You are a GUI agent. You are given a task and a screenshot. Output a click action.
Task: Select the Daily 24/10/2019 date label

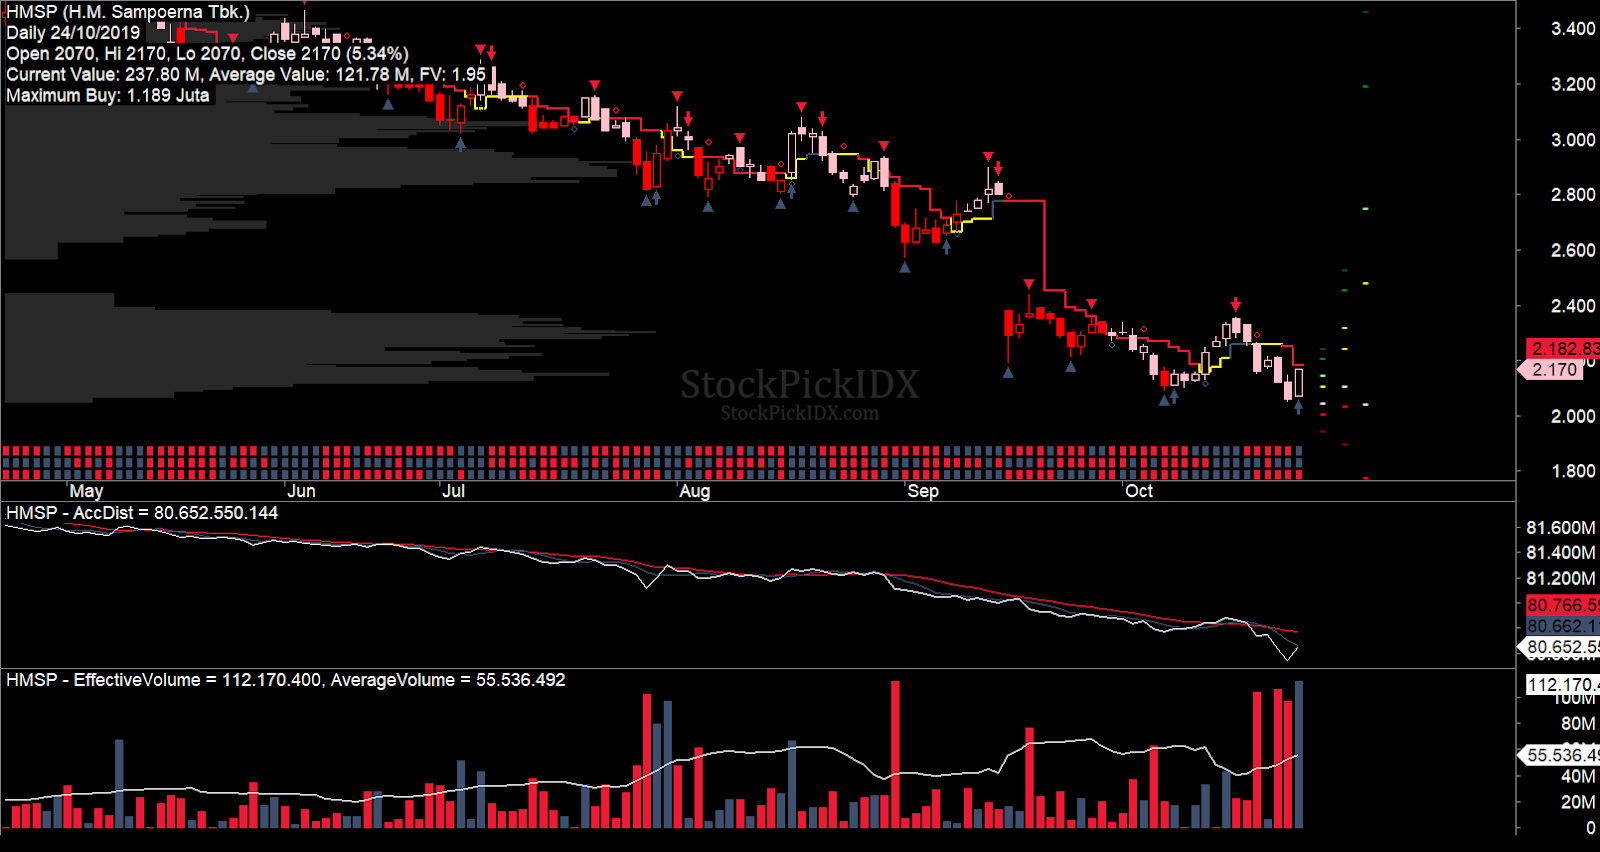pos(73,32)
